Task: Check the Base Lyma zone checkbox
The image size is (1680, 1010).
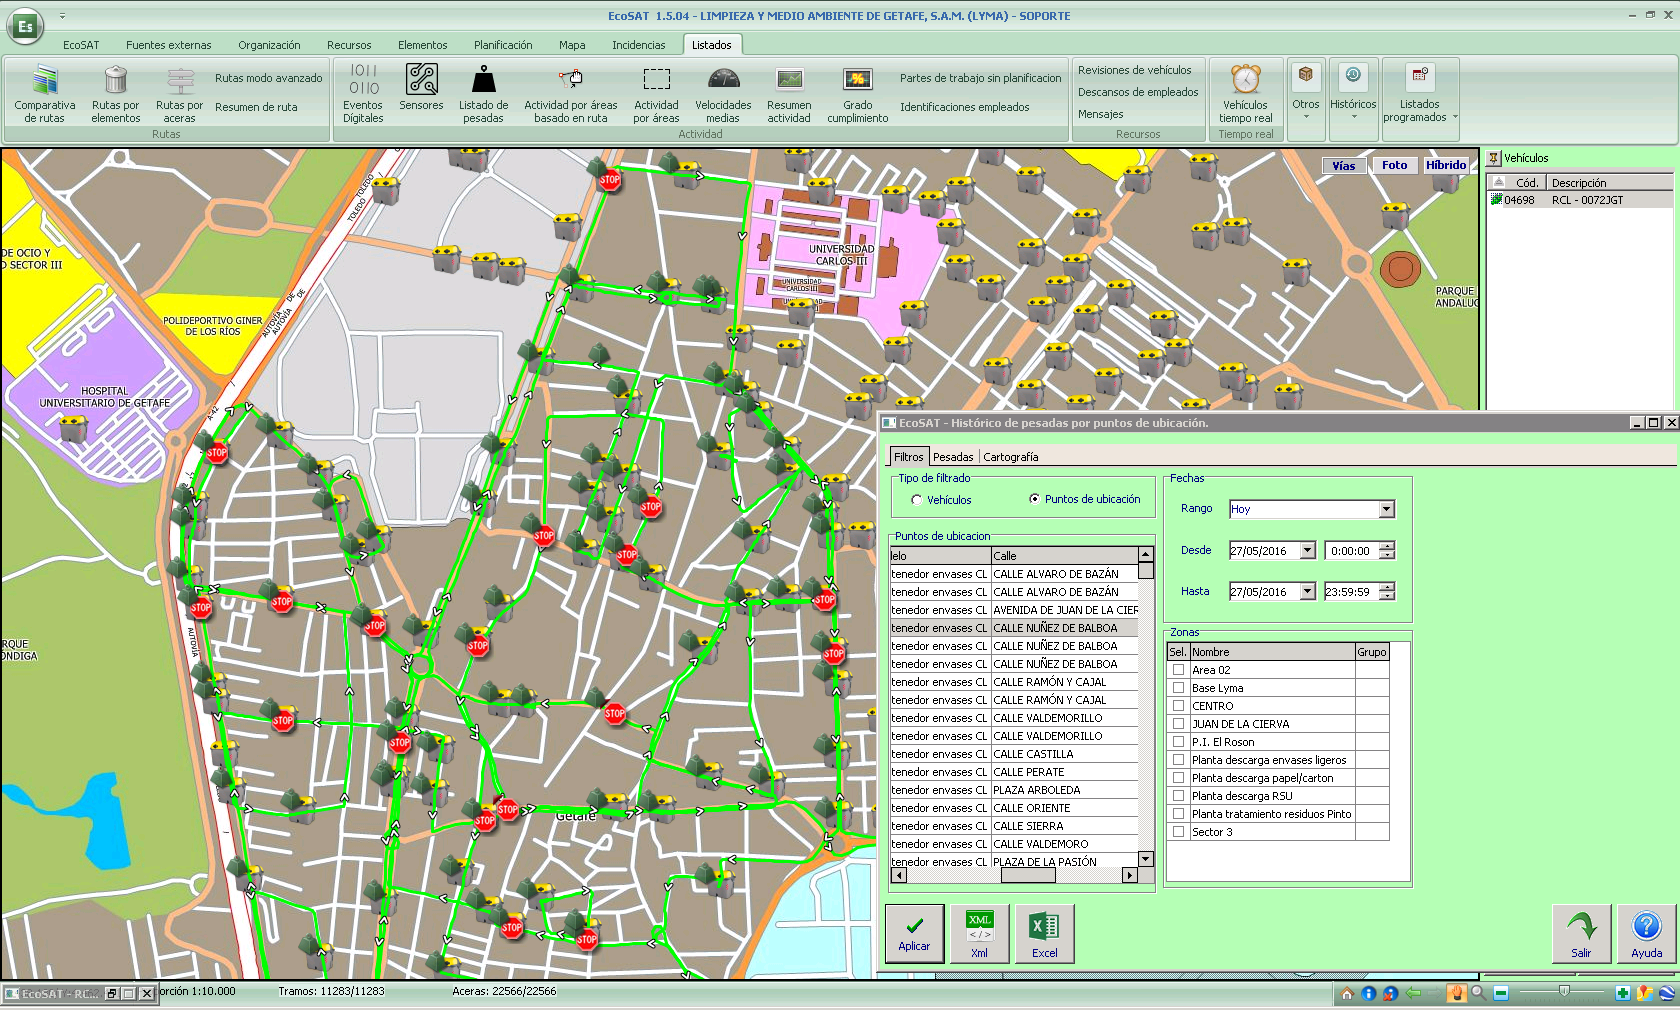Action: [1179, 688]
